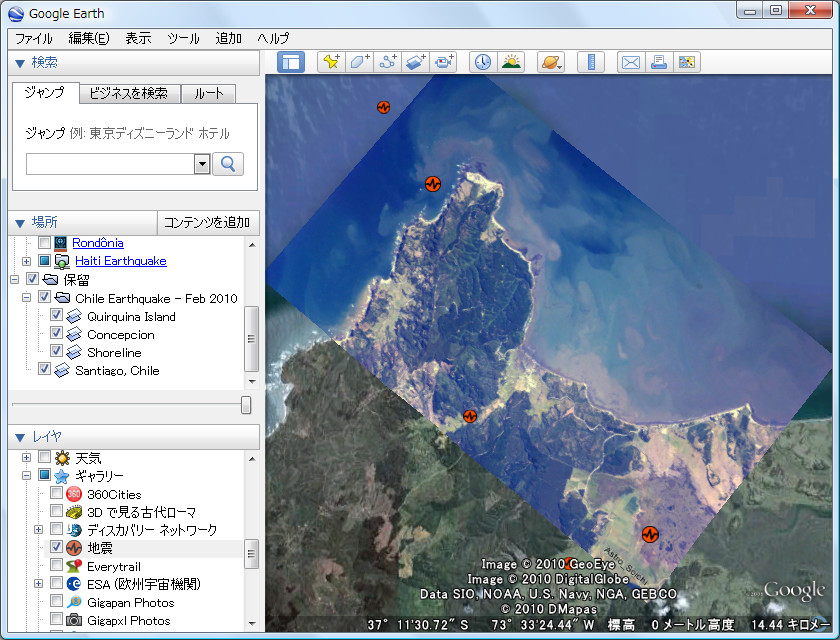Viewport: 840px width, 640px height.
Task: Collapse the レイヤ layers panel
Action: pos(20,437)
